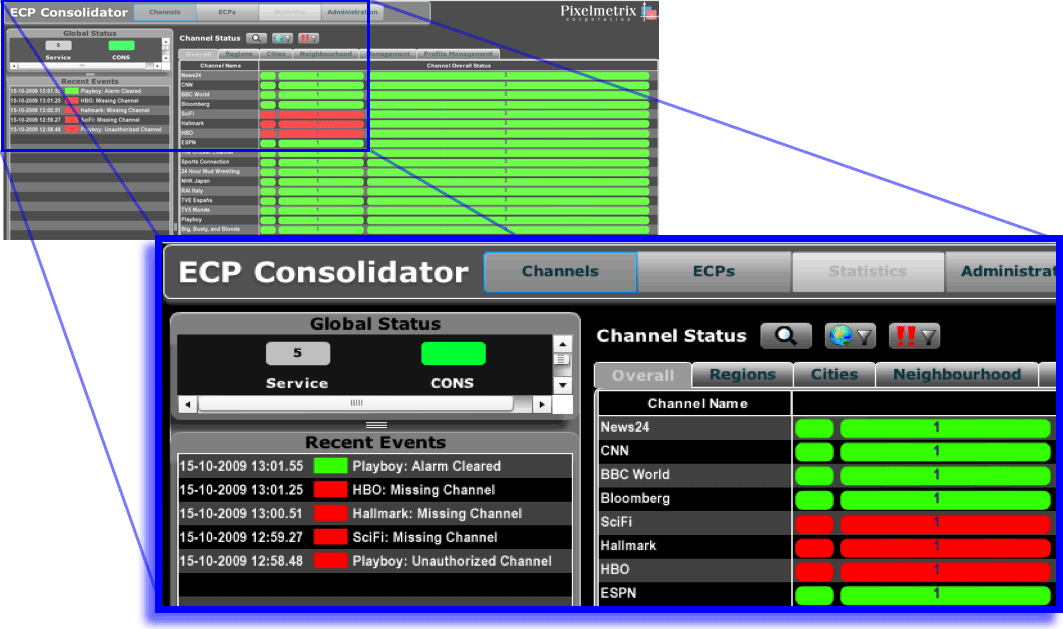Click Hallmark long red status bar, enlarged view
Screen dimensions: 1063x629
coord(945,546)
